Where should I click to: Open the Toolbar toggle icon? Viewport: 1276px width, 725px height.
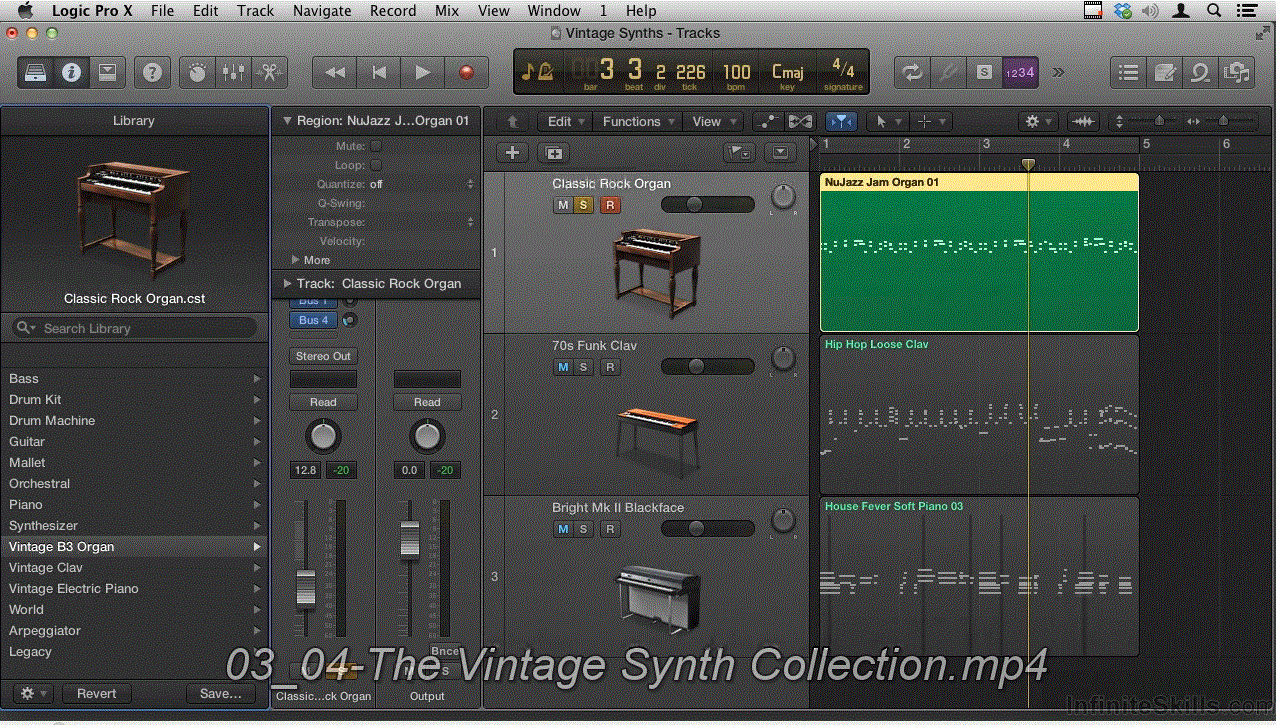tap(107, 72)
